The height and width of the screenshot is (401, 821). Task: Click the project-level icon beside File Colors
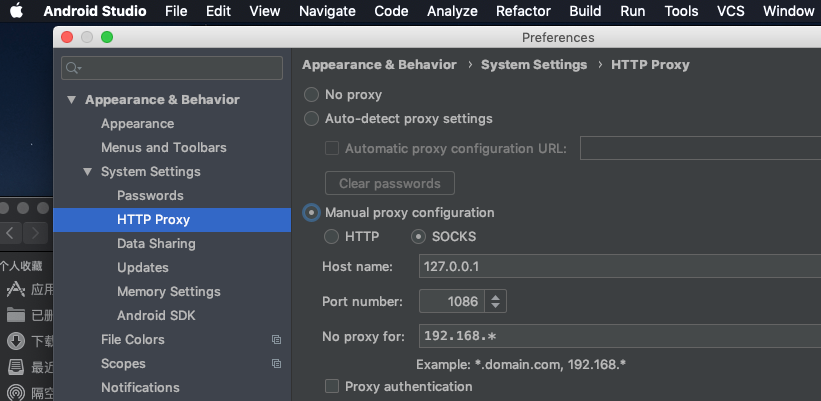click(277, 340)
